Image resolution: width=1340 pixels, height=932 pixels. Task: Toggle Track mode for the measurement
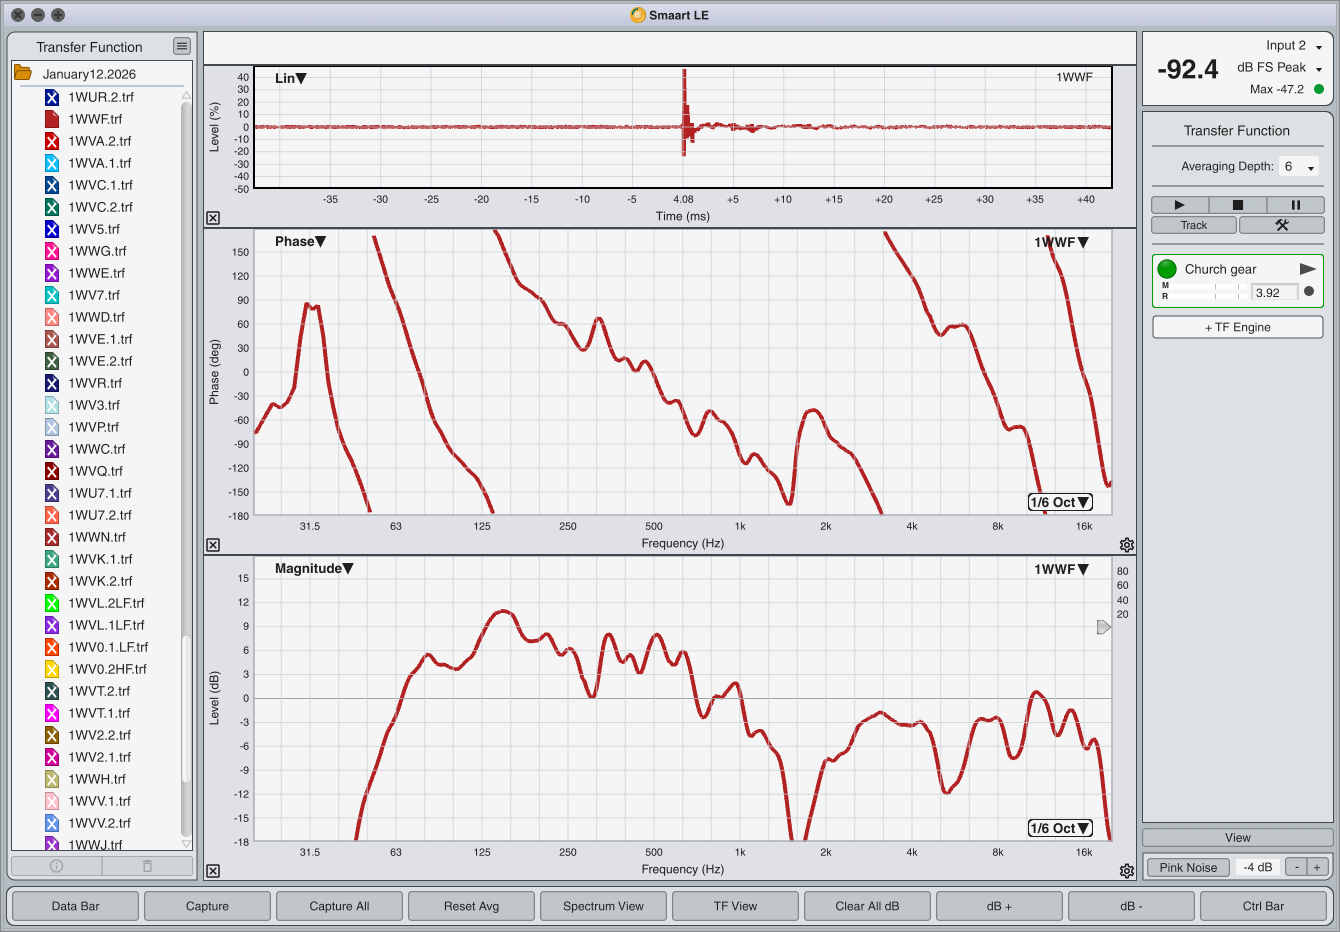(1193, 224)
